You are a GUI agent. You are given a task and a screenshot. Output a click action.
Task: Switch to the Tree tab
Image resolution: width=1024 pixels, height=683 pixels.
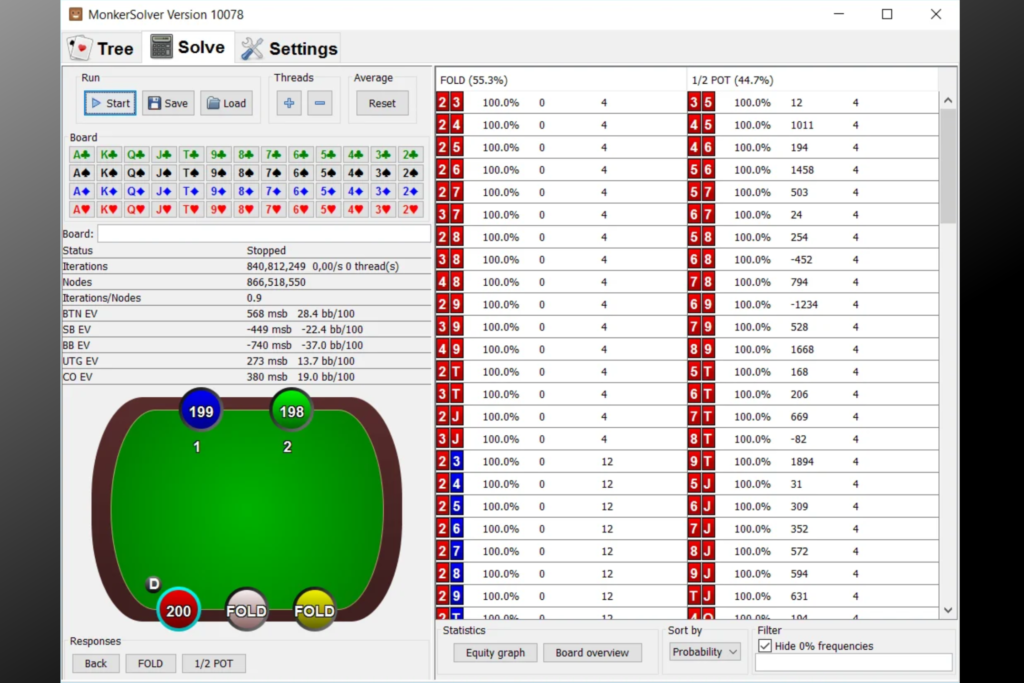point(103,48)
